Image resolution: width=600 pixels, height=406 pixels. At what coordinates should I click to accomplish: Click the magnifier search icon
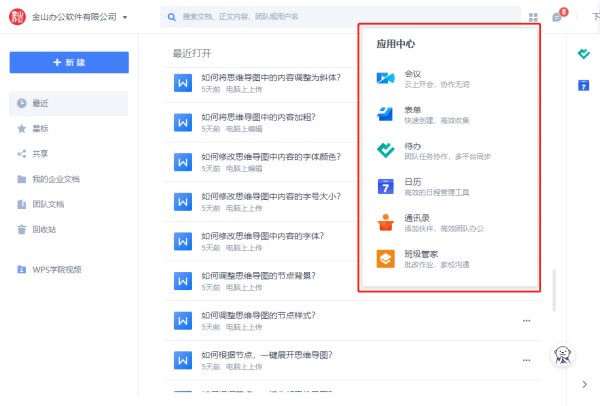pyautogui.click(x=172, y=17)
